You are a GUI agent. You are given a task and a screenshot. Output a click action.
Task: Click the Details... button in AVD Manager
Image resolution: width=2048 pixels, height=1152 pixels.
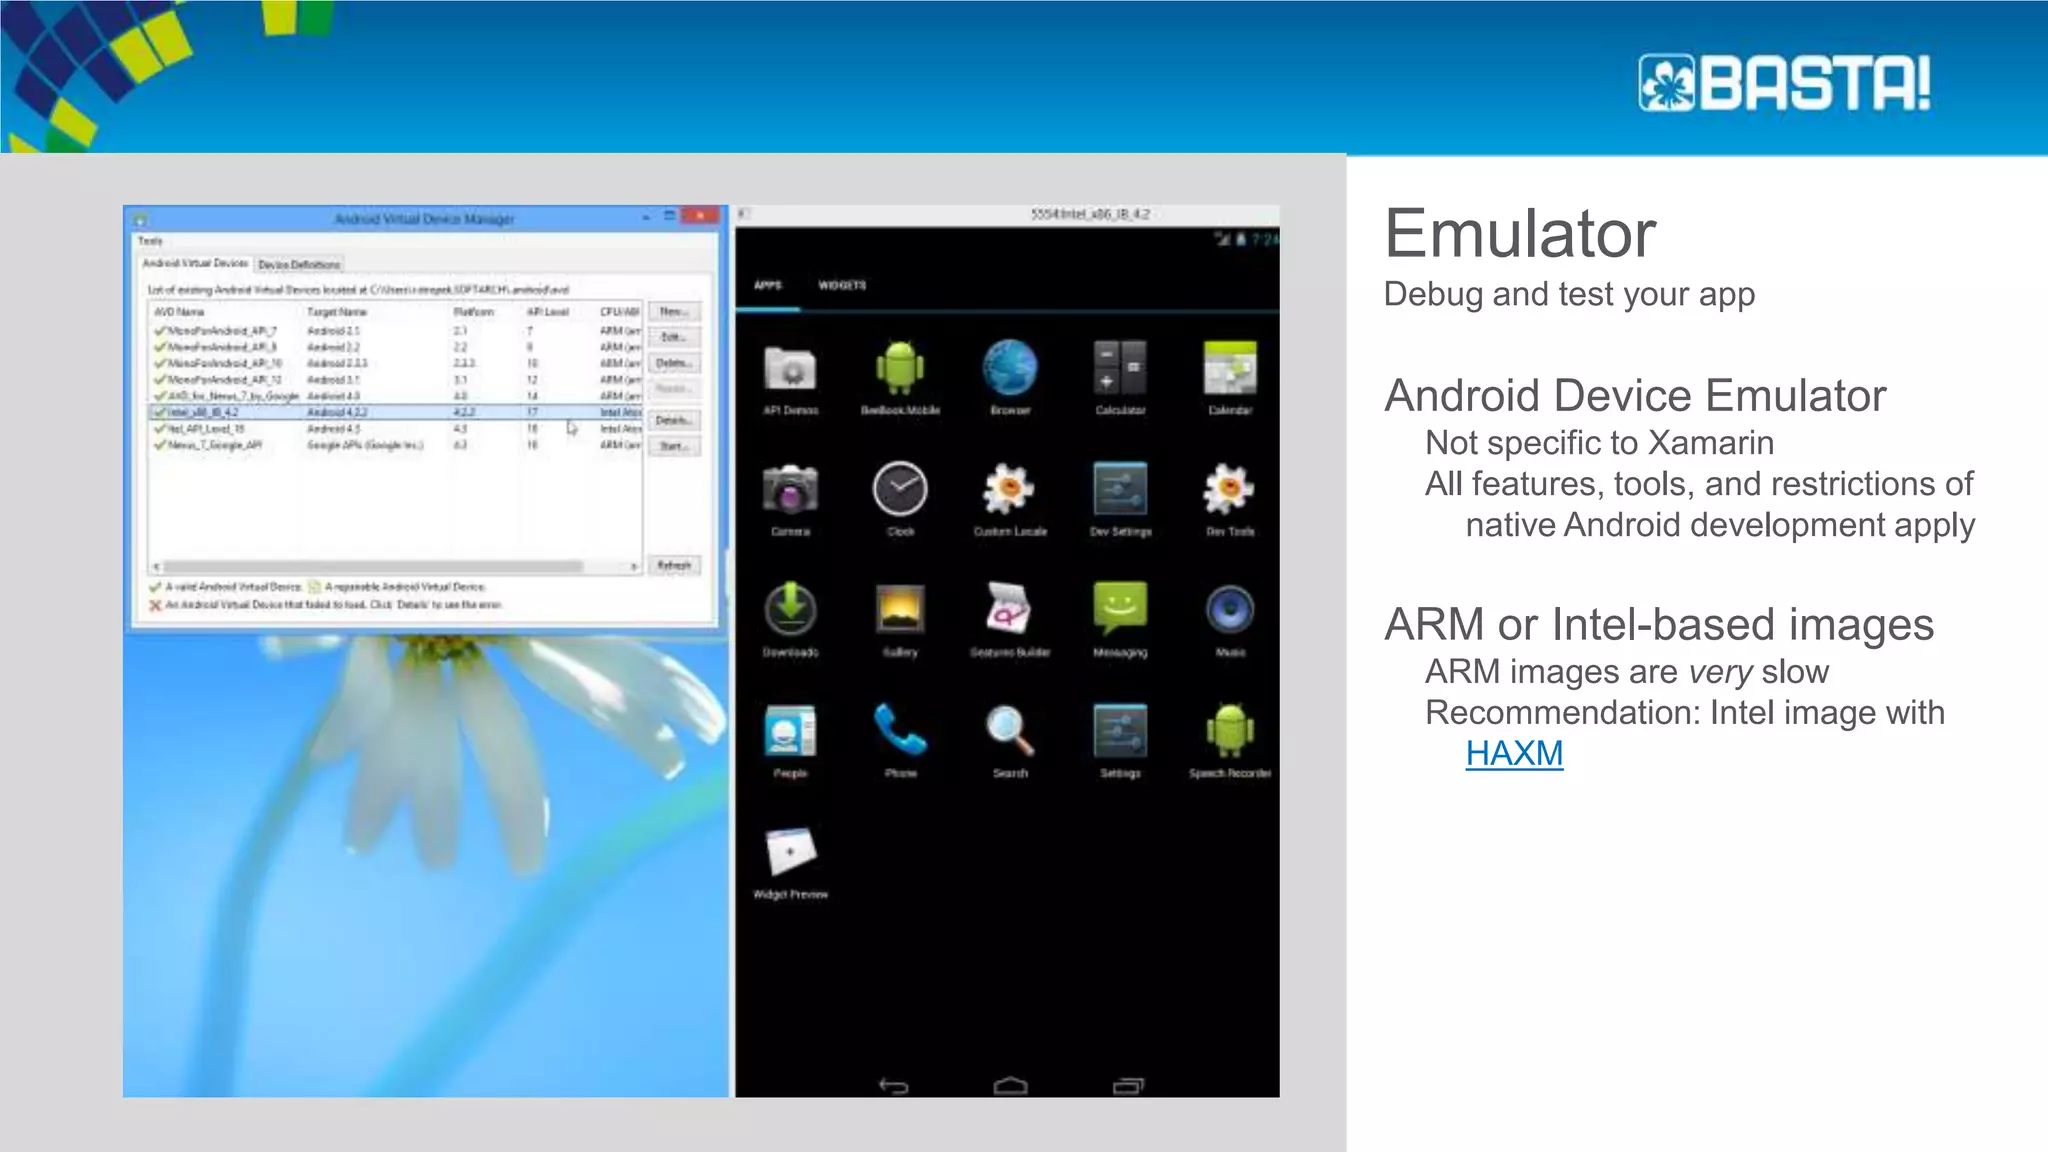[674, 421]
